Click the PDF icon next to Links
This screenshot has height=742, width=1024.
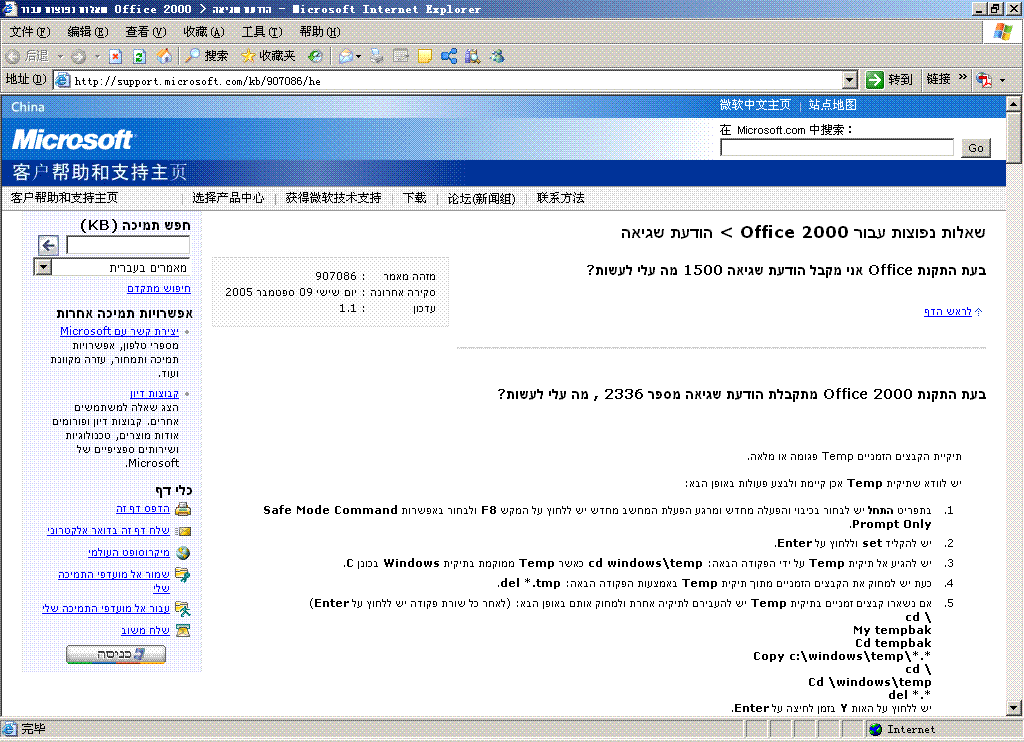(x=984, y=80)
